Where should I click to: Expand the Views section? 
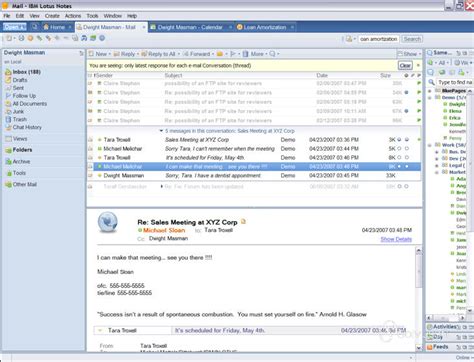pos(20,139)
